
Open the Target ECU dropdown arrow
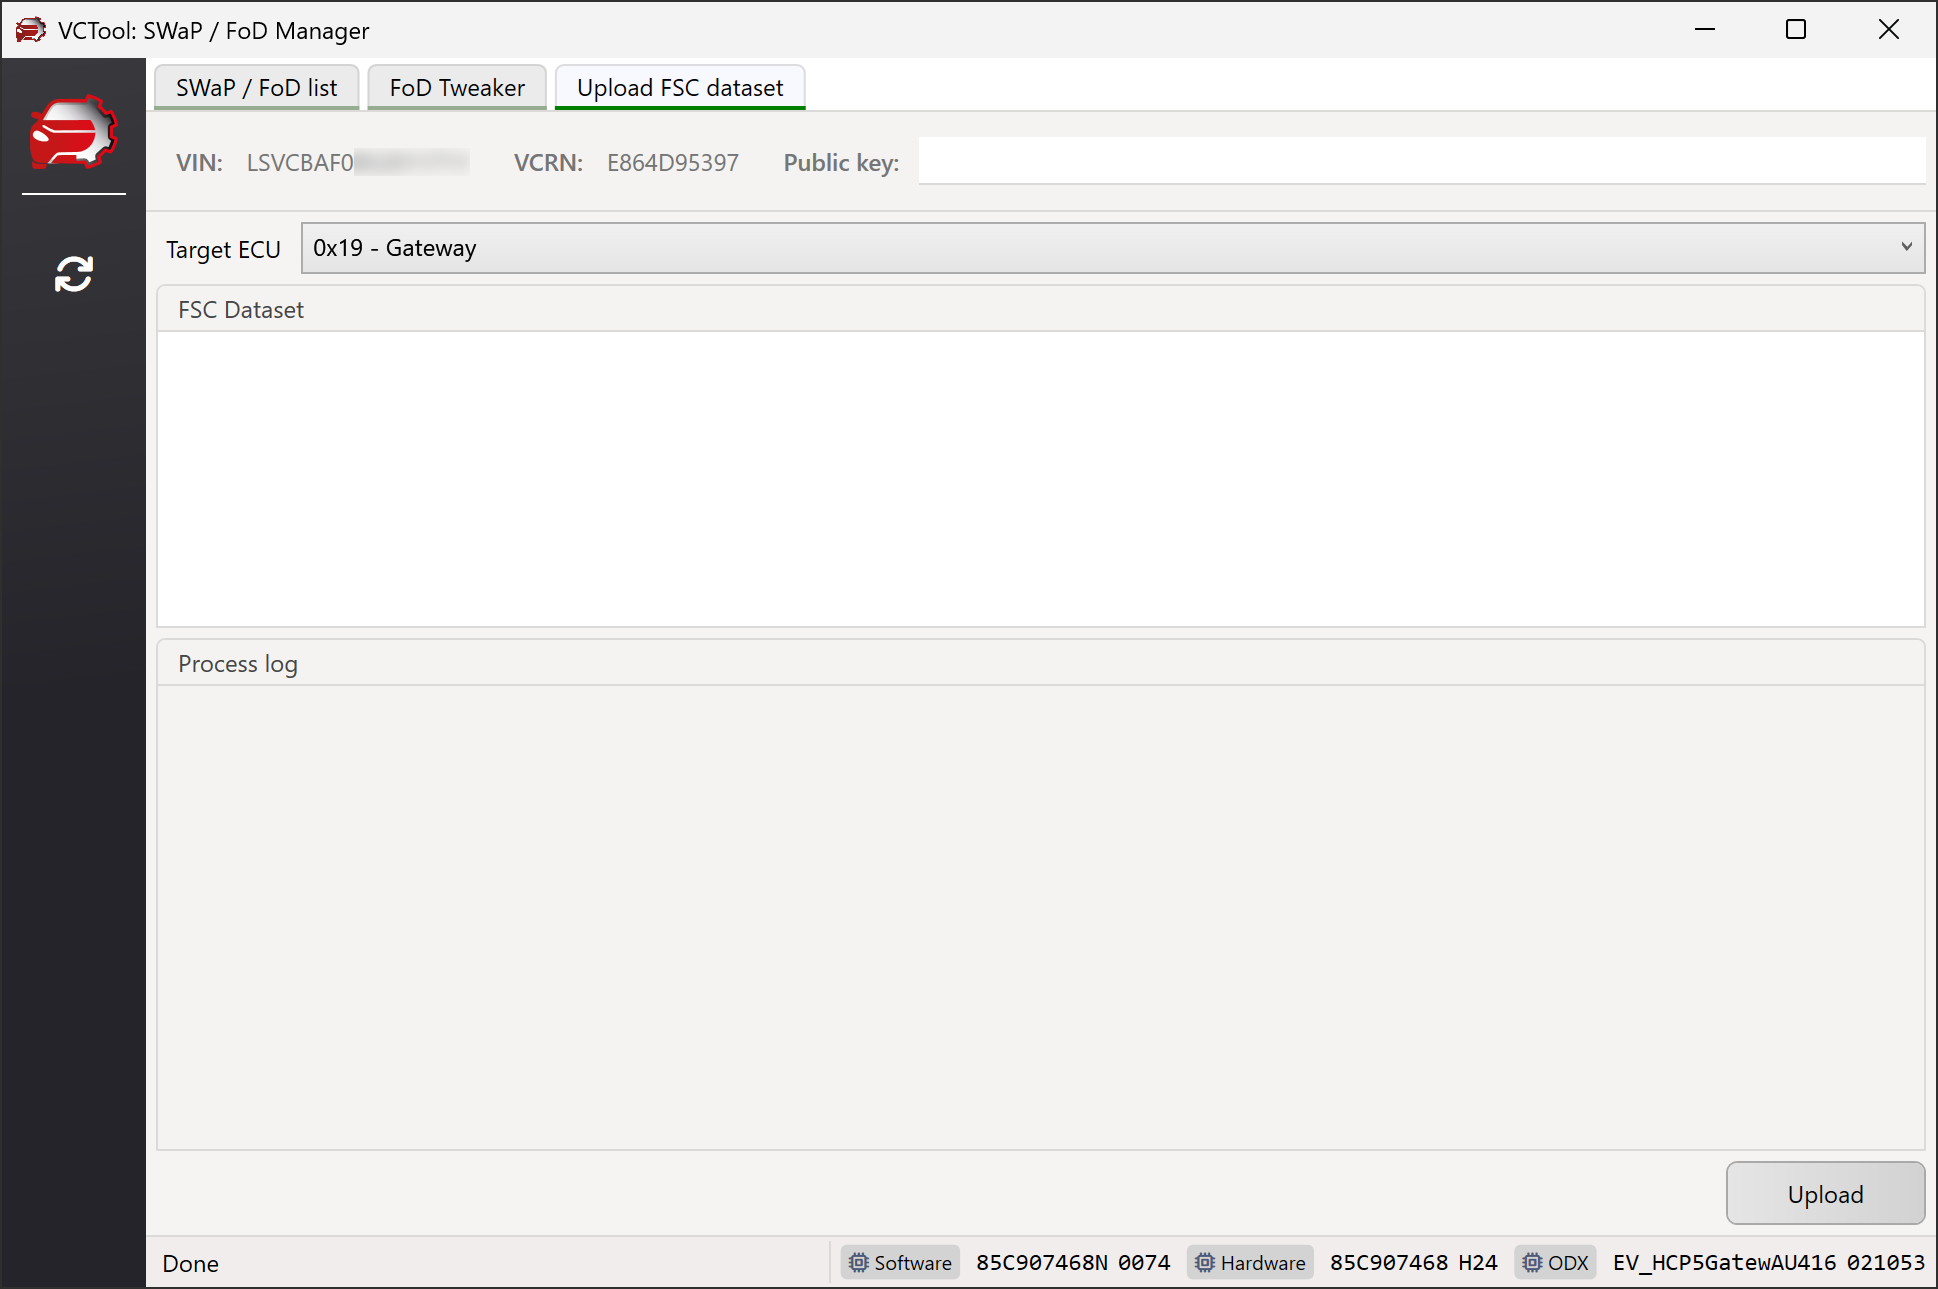point(1906,247)
